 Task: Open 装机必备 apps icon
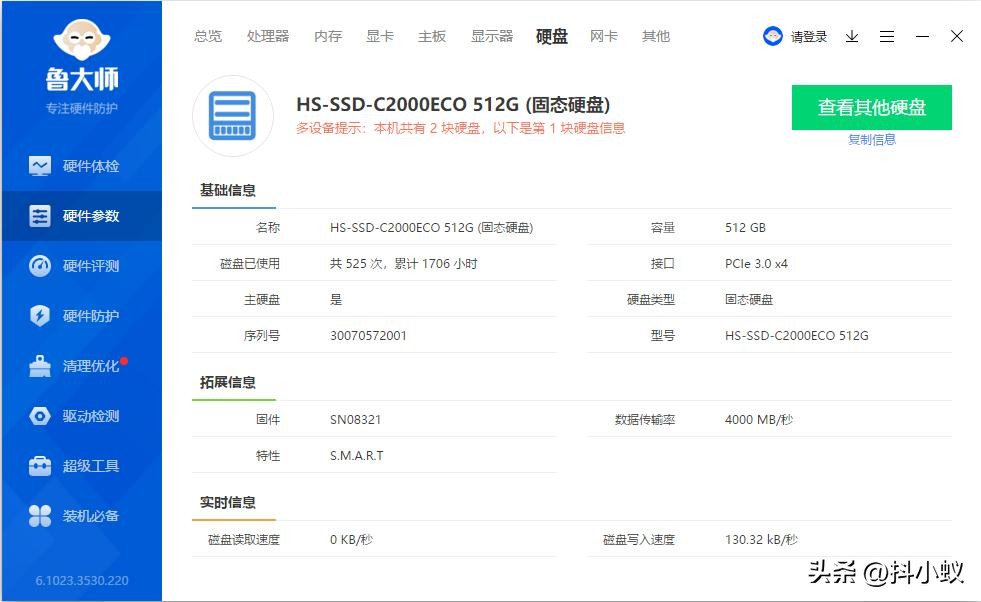[x=40, y=516]
